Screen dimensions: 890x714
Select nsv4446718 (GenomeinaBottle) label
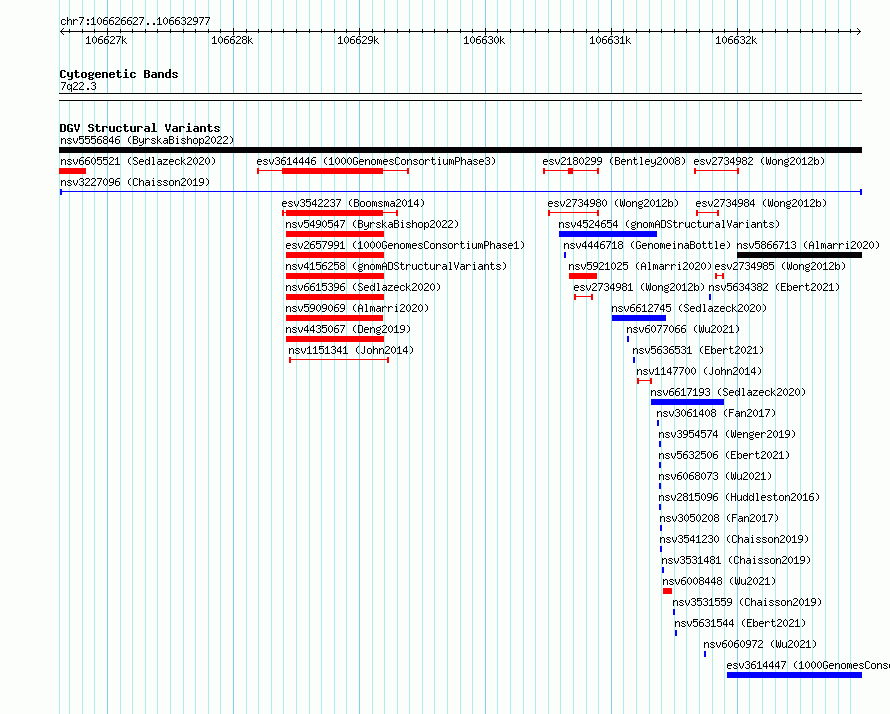tap(646, 245)
